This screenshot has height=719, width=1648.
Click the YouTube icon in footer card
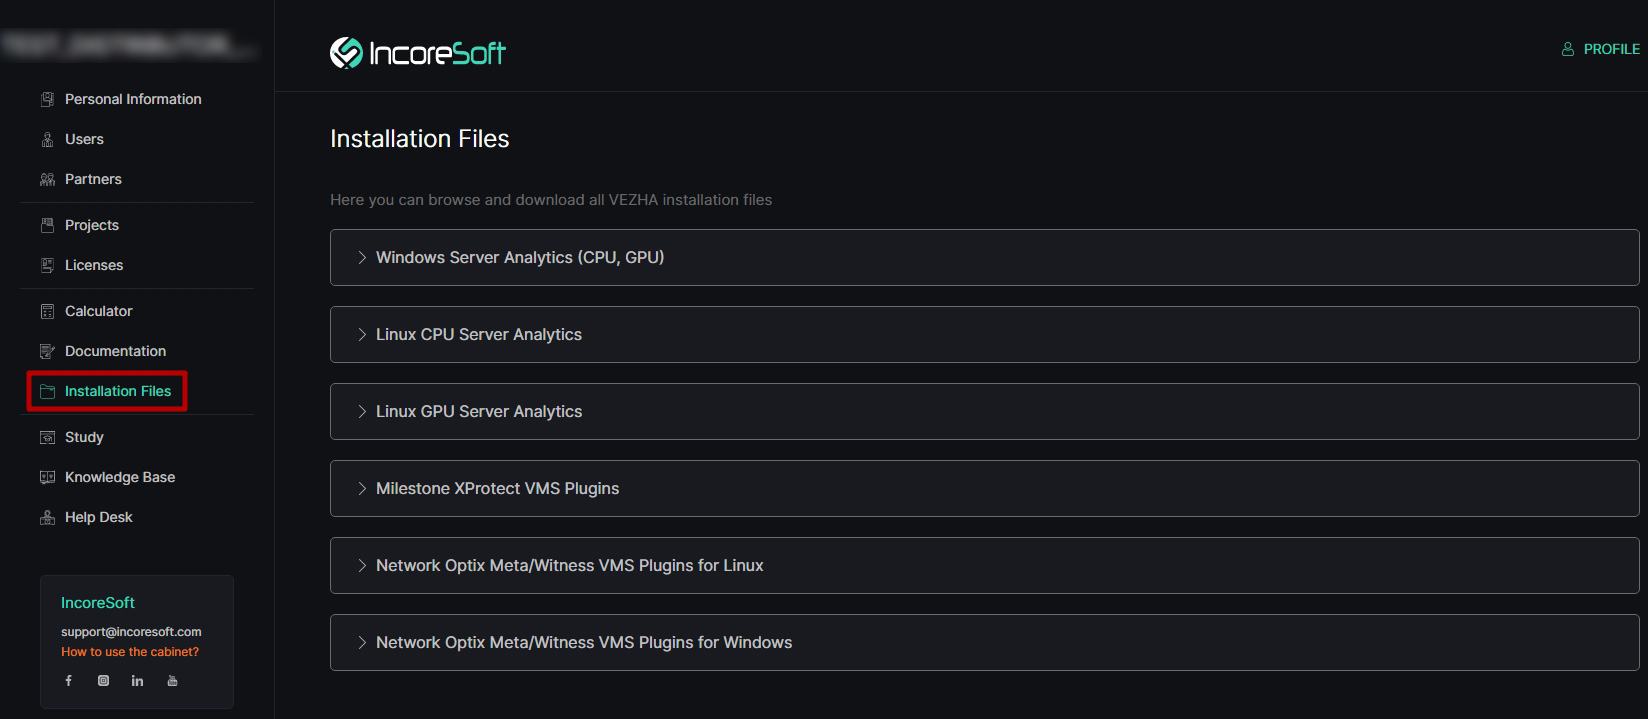[x=172, y=681]
